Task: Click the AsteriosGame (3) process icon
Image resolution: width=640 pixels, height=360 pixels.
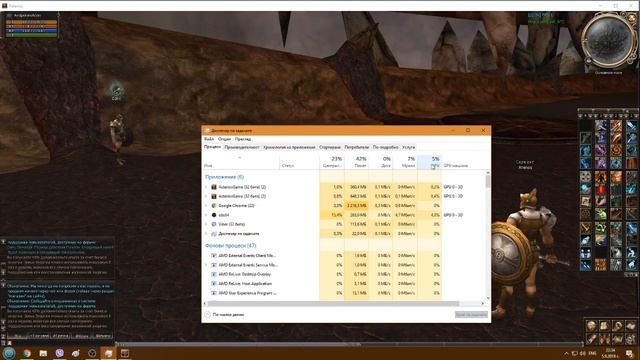Action: point(213,196)
